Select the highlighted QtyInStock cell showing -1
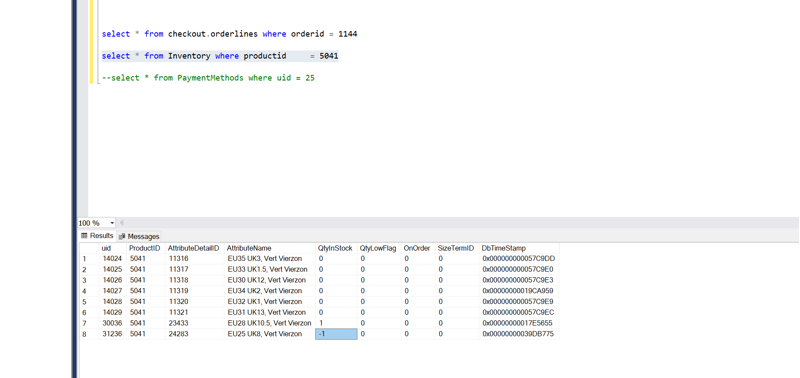 pos(336,334)
